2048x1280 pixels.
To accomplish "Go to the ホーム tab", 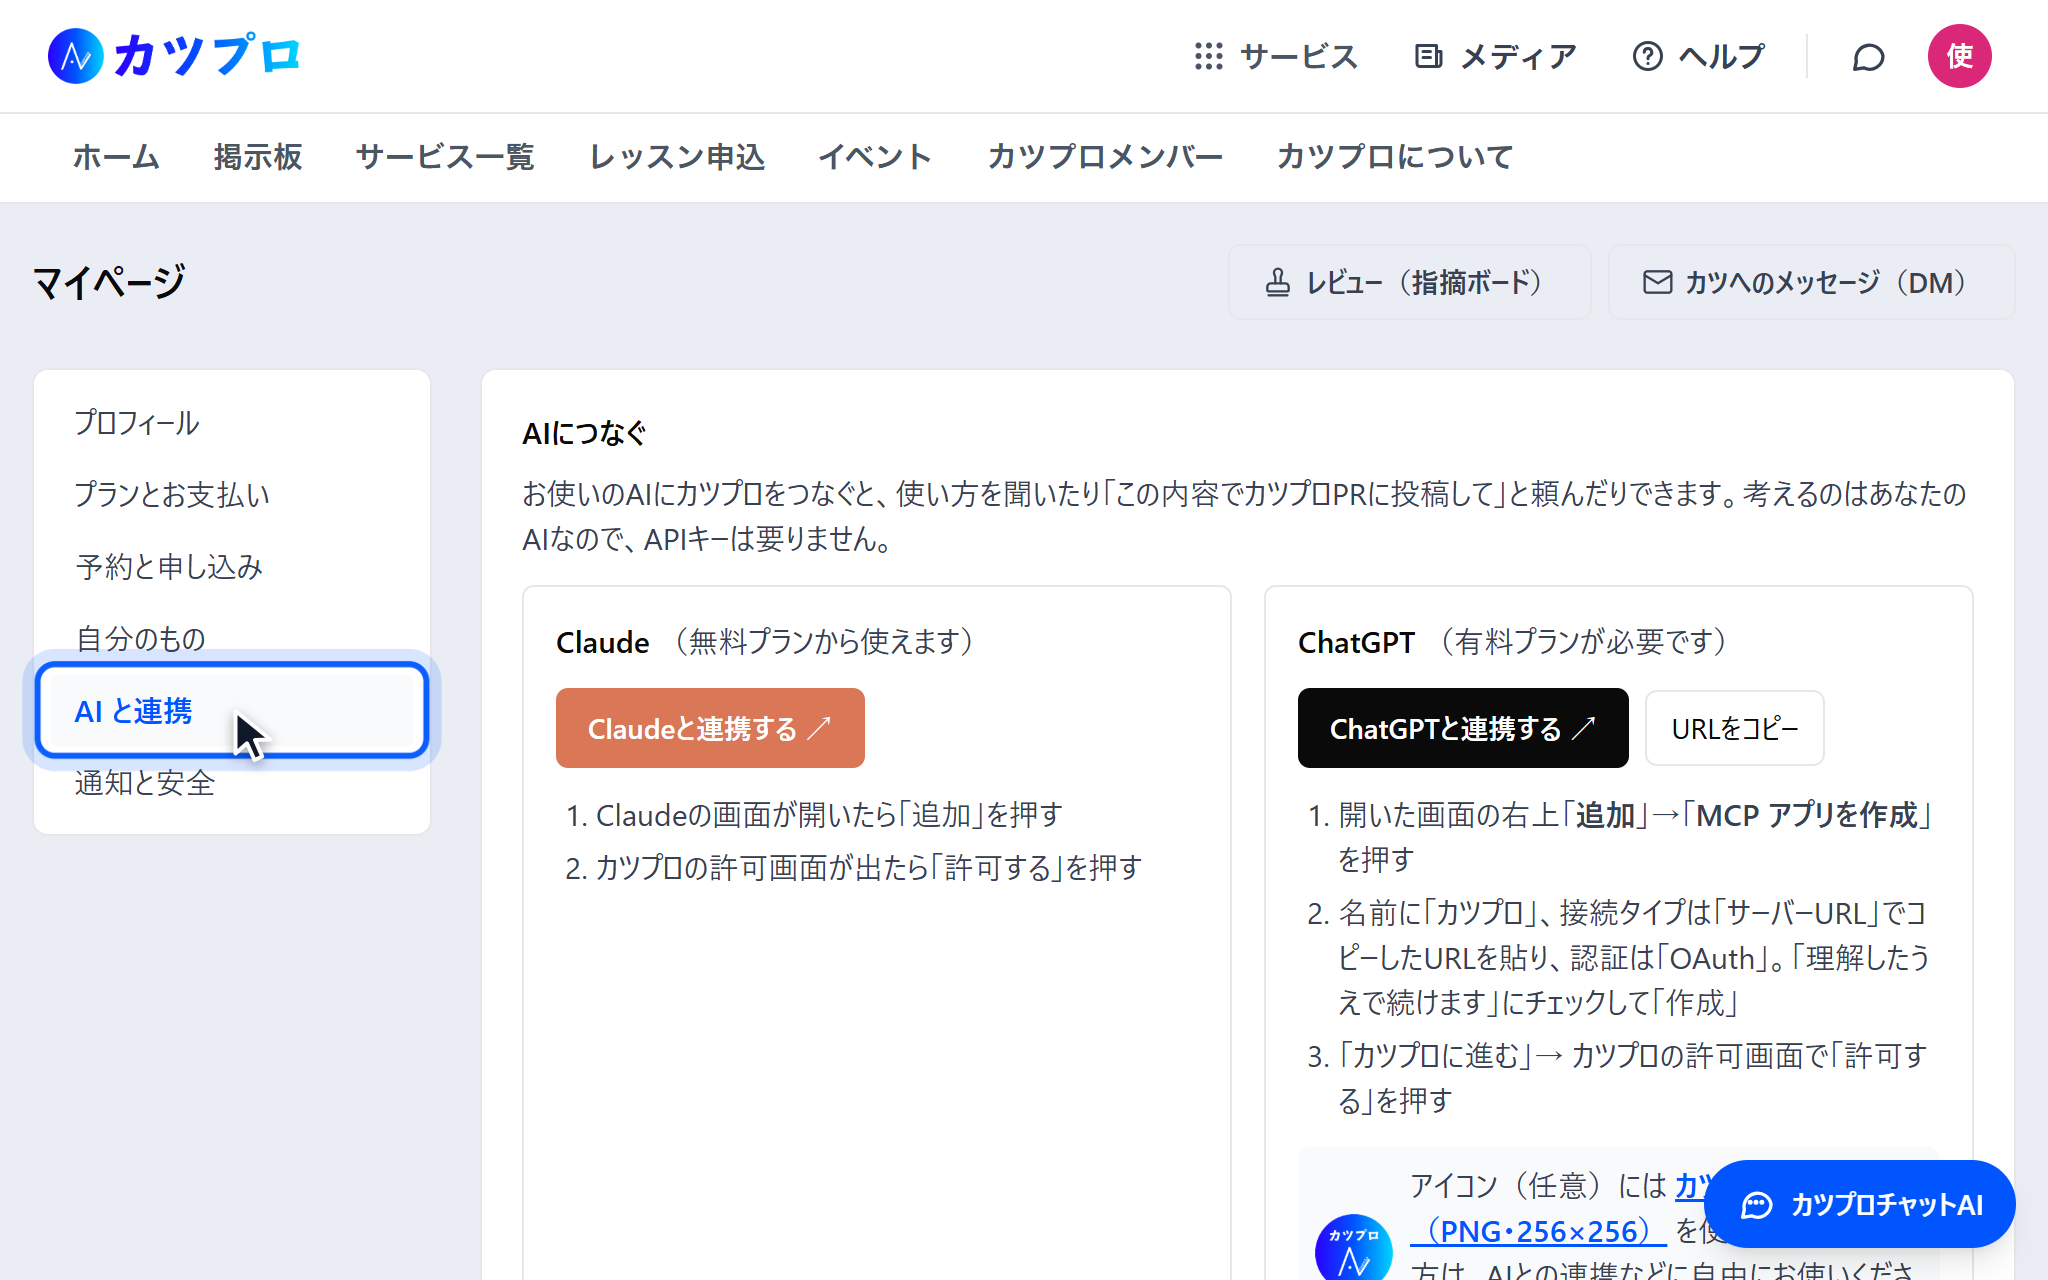I will pos(116,157).
